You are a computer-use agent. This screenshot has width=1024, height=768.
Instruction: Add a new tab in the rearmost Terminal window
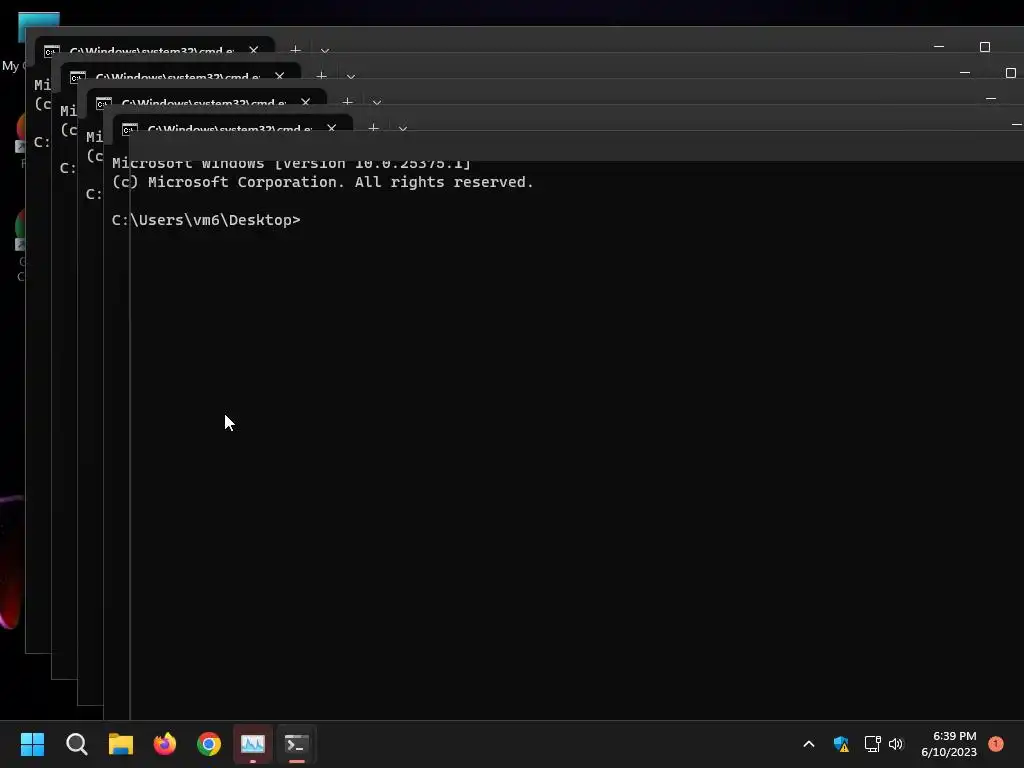click(x=295, y=49)
